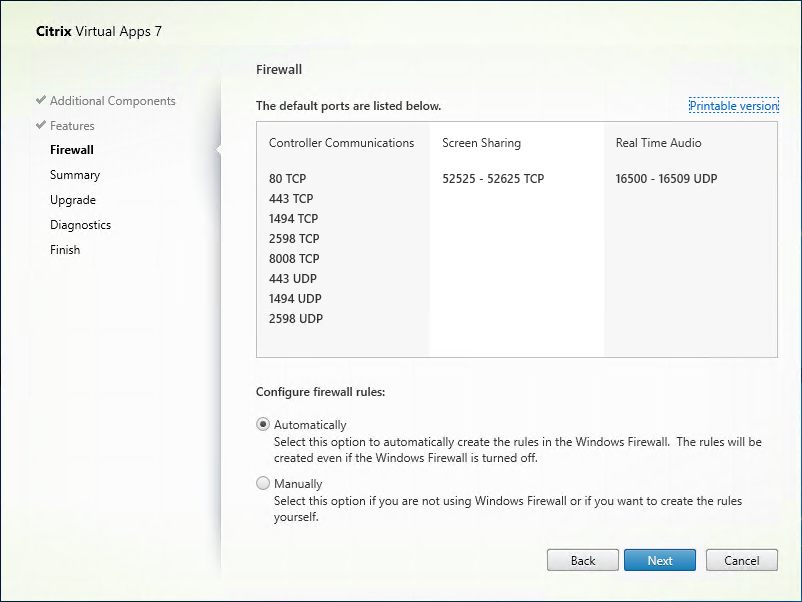802x602 pixels.
Task: Select the Diagnostics step
Action: pos(80,225)
